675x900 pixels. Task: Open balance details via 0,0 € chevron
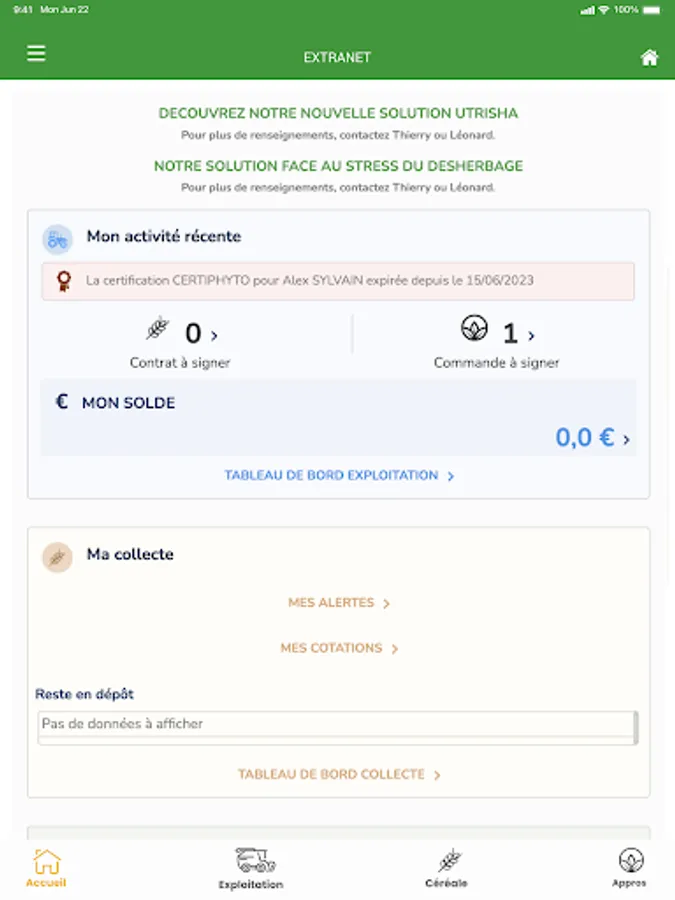(x=626, y=440)
